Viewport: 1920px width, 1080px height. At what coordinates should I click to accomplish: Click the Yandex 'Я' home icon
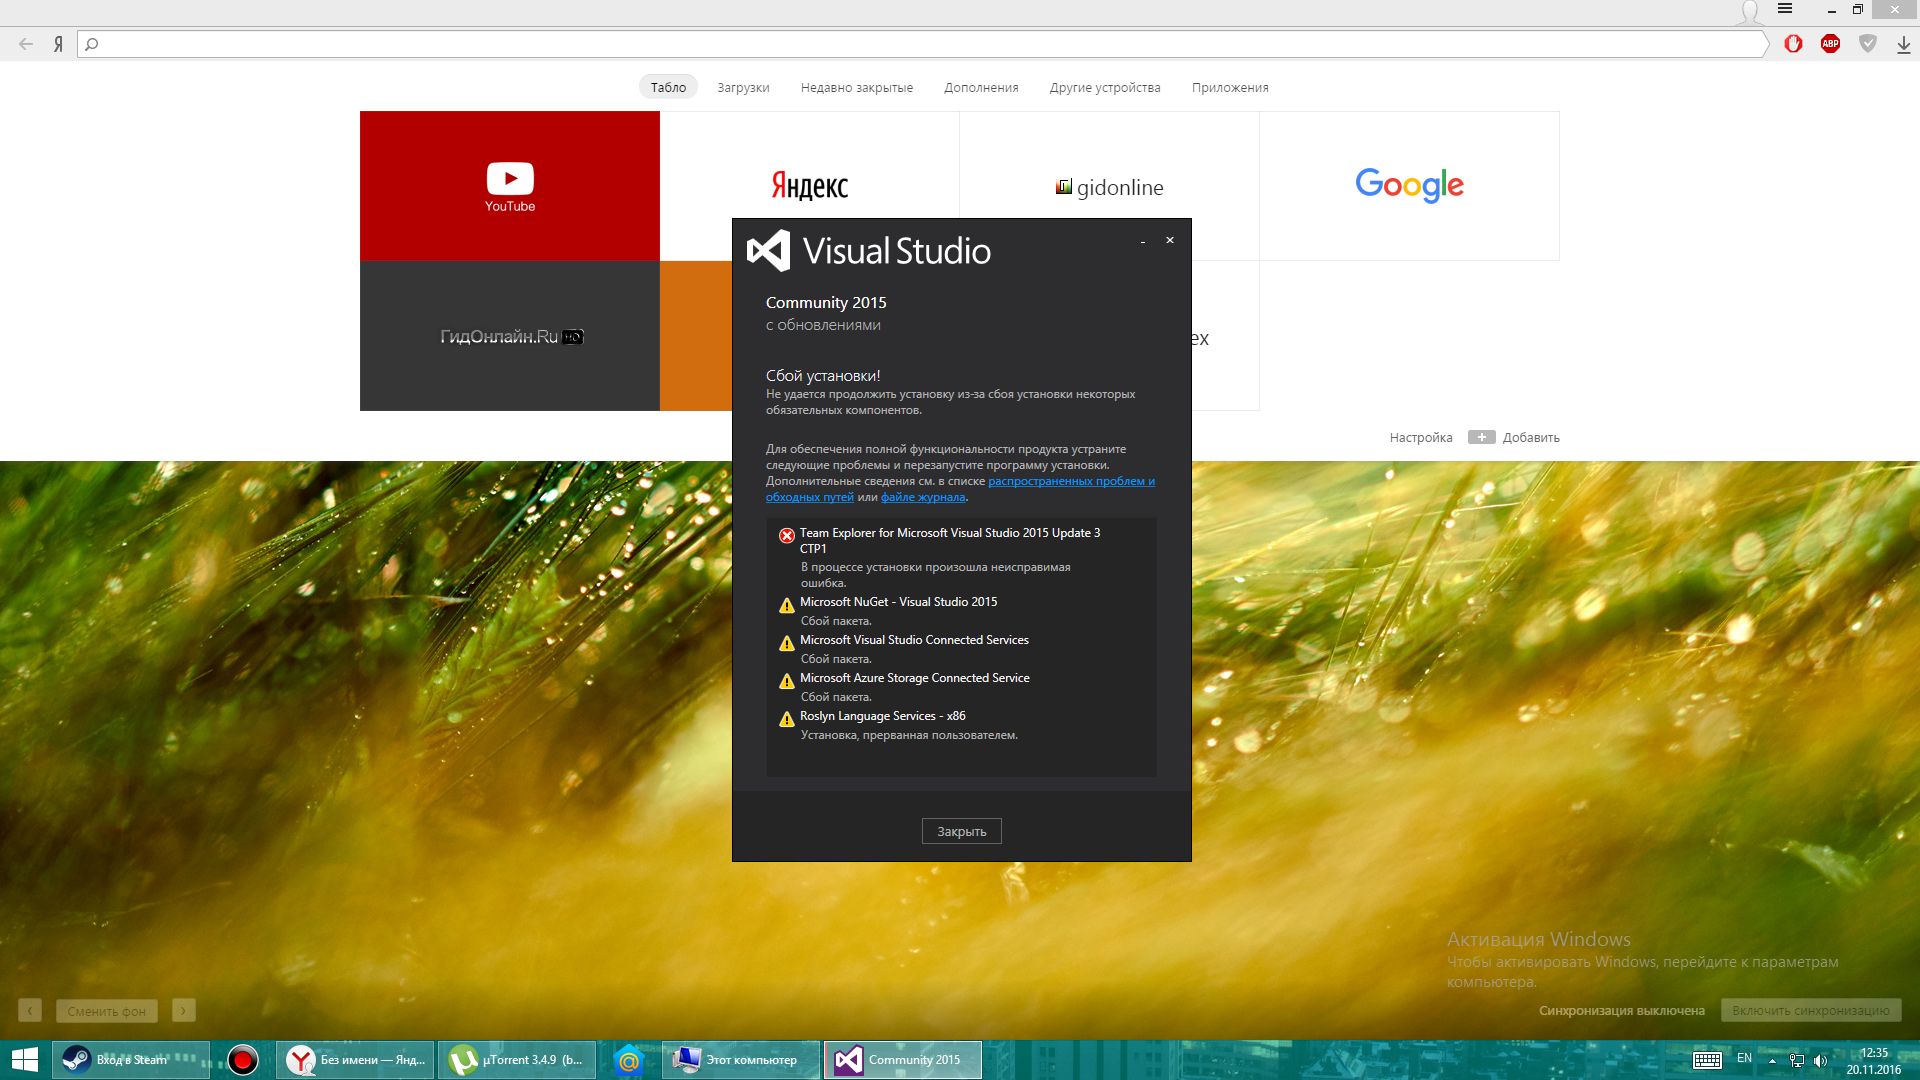58,44
